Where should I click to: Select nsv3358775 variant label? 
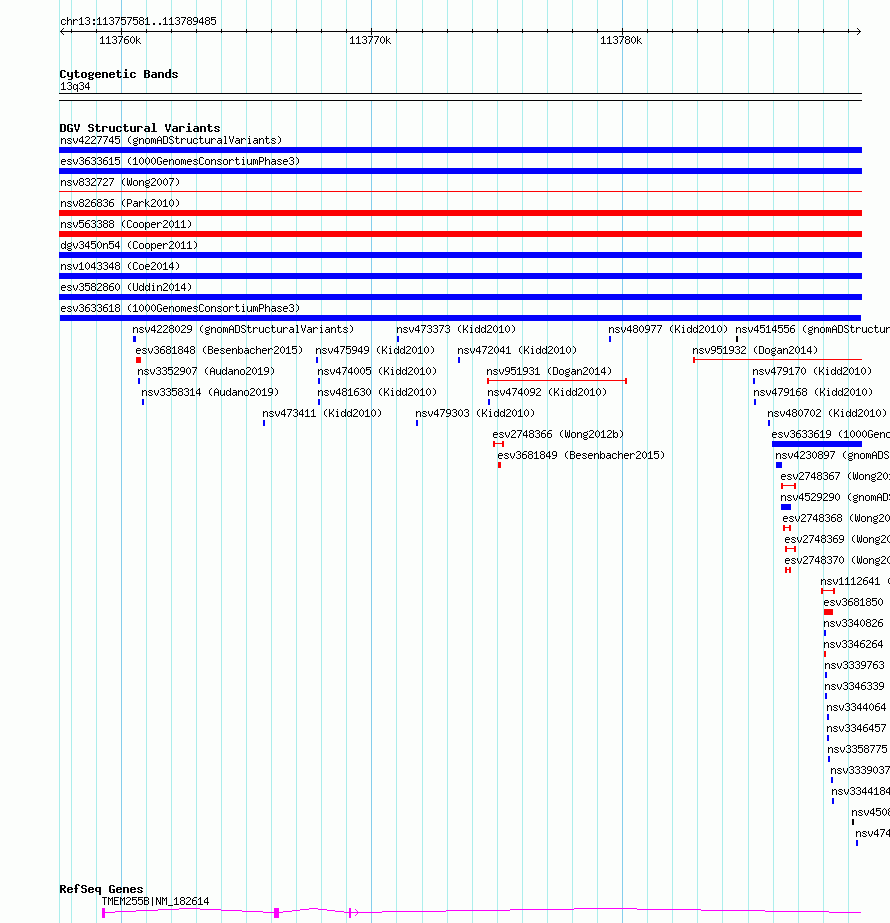[x=857, y=749]
